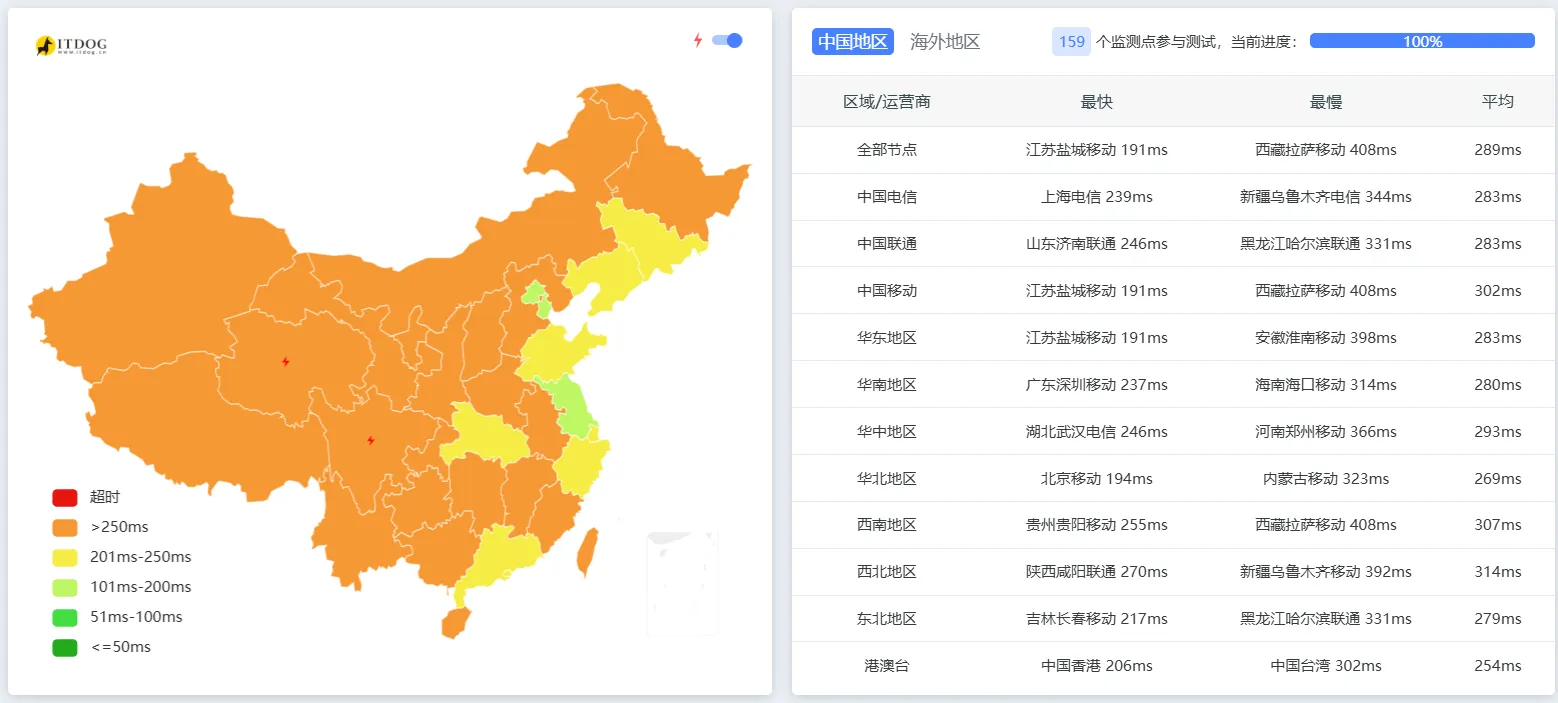Toggle the blue map display switch
The height and width of the screenshot is (703, 1558).
(725, 40)
